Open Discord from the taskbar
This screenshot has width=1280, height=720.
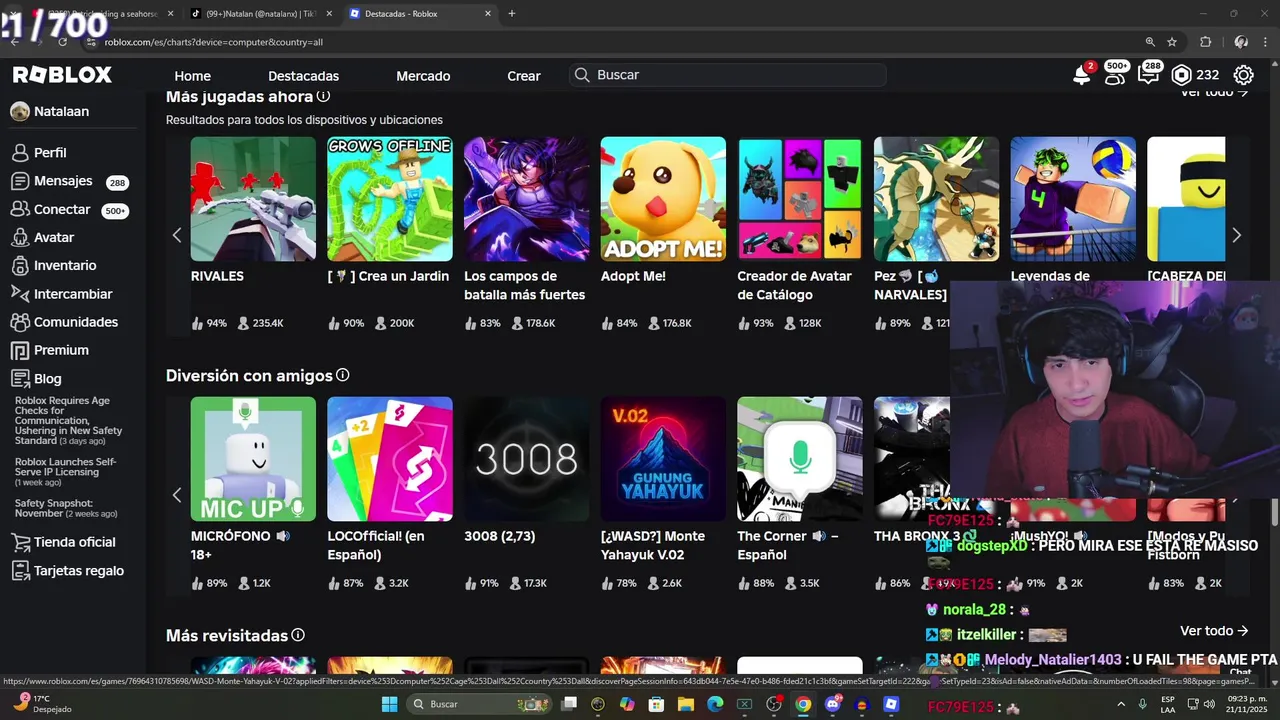[x=832, y=704]
